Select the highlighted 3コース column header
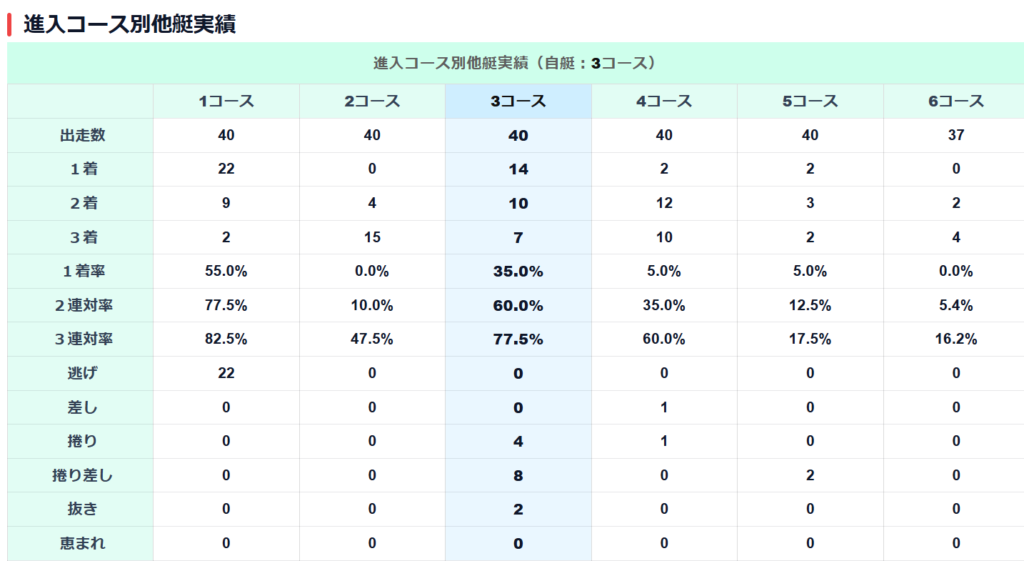 518,101
